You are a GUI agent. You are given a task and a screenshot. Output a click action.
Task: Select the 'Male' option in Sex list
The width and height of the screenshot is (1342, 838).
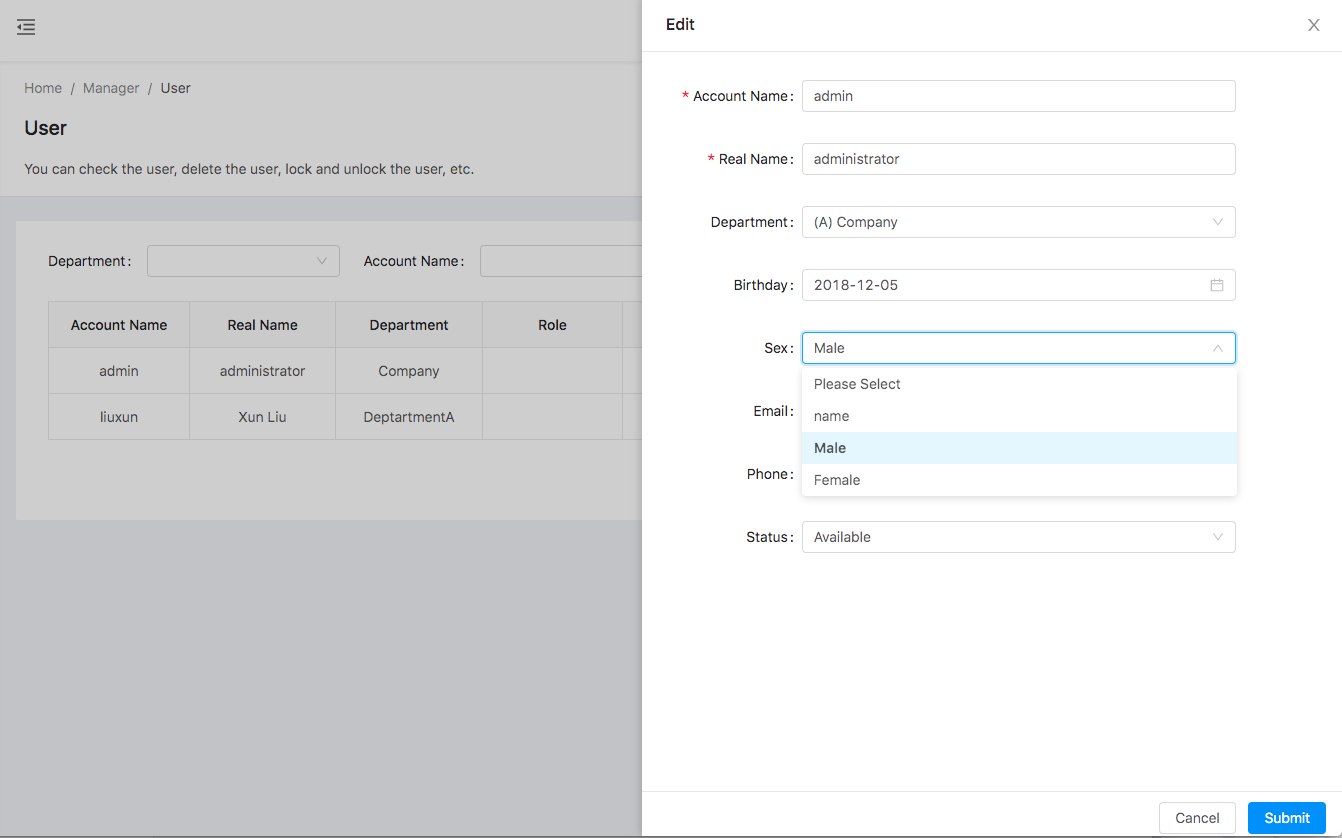pos(1019,448)
